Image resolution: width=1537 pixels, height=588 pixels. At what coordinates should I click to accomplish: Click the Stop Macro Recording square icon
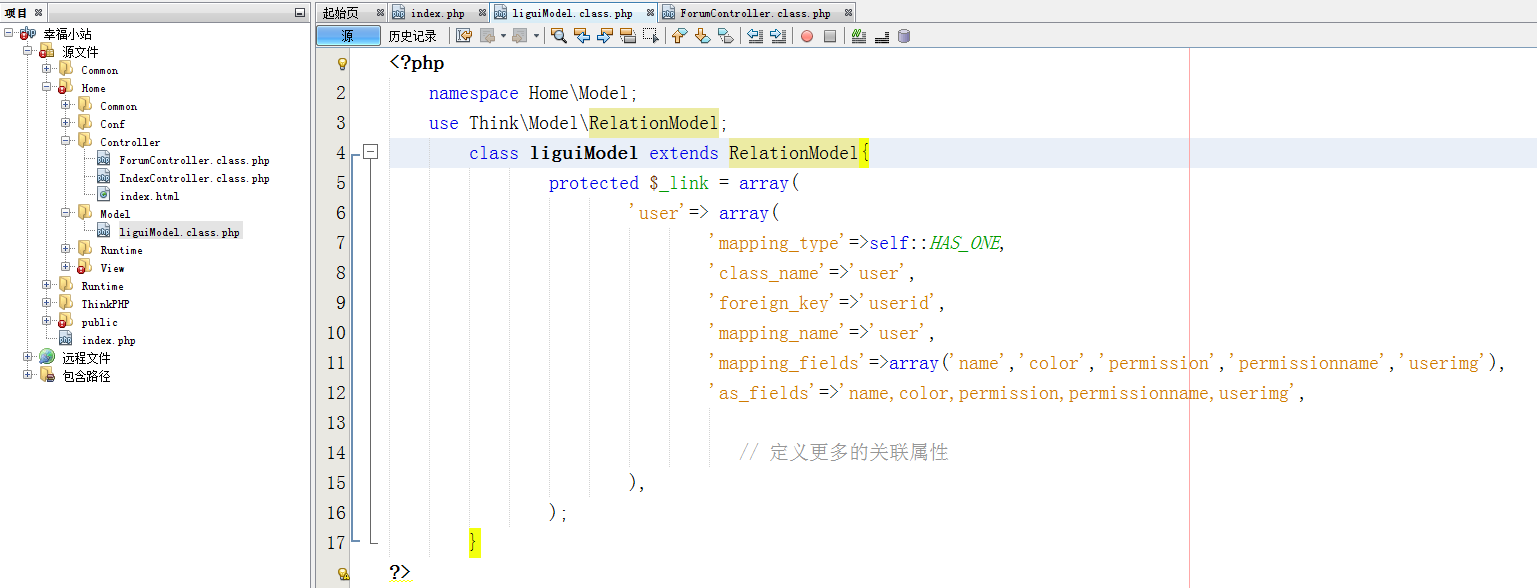(x=830, y=36)
